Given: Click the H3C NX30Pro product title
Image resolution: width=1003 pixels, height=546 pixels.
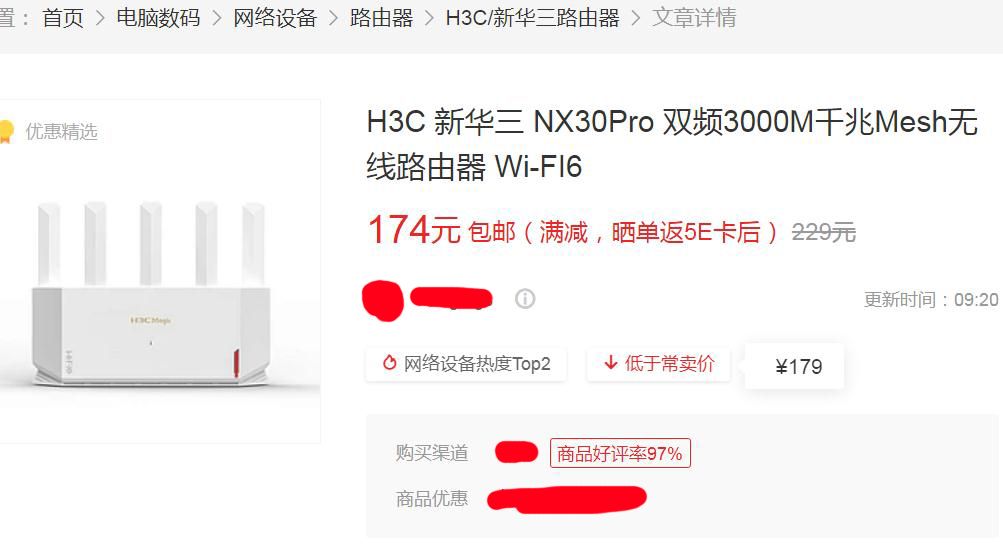Looking at the screenshot, I should pos(672,144).
